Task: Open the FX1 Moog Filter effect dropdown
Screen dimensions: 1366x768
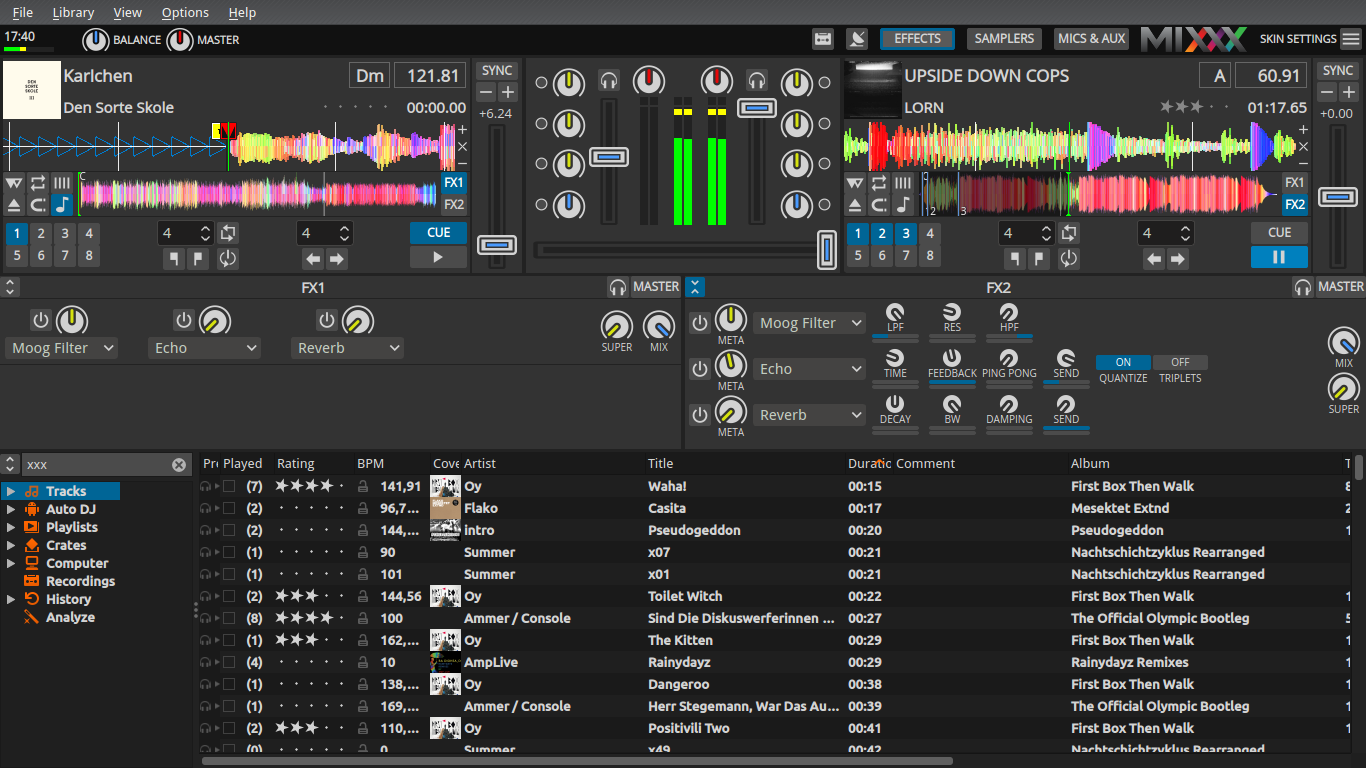Action: pos(62,348)
